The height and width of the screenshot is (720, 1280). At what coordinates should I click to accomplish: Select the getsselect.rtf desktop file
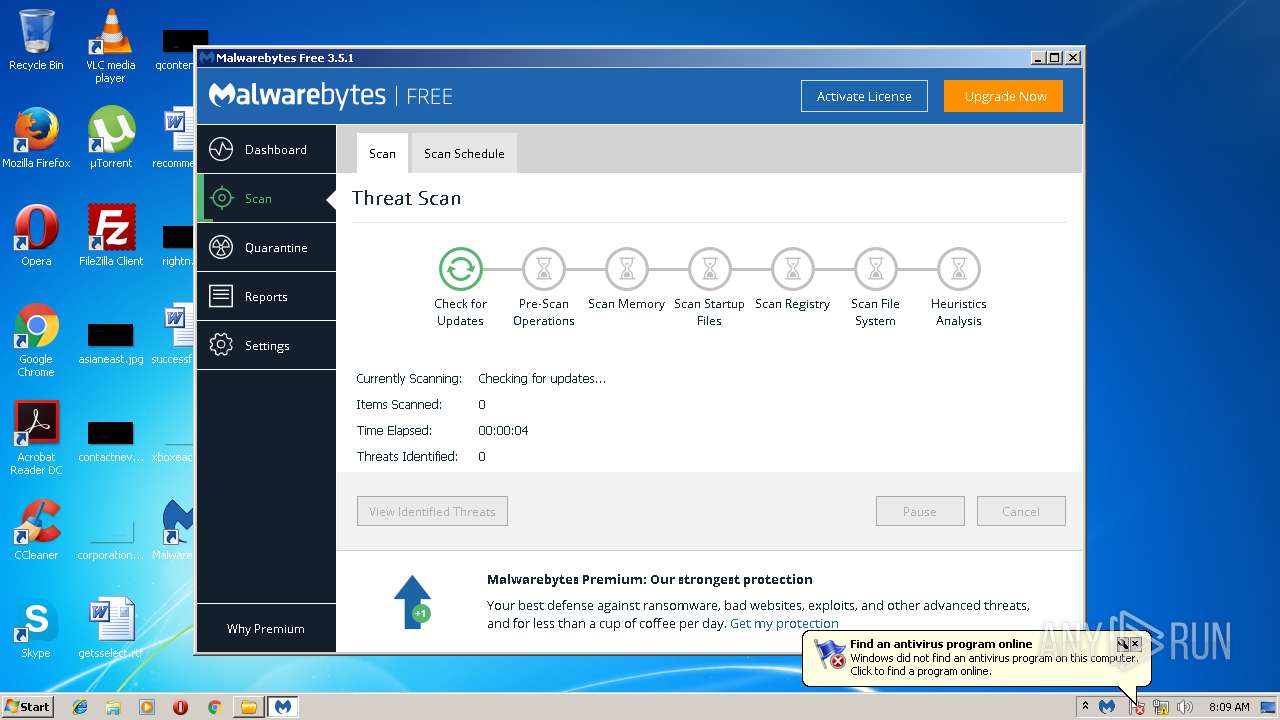111,628
